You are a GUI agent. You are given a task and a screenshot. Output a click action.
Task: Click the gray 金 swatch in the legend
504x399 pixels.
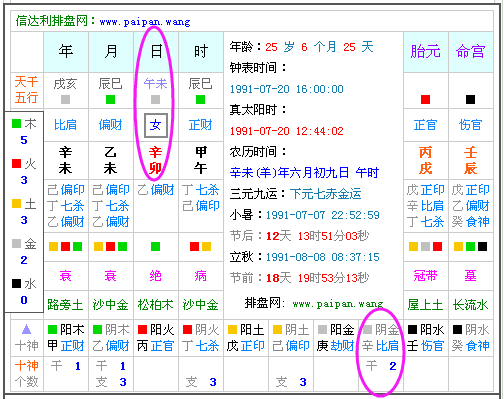(x=17, y=244)
